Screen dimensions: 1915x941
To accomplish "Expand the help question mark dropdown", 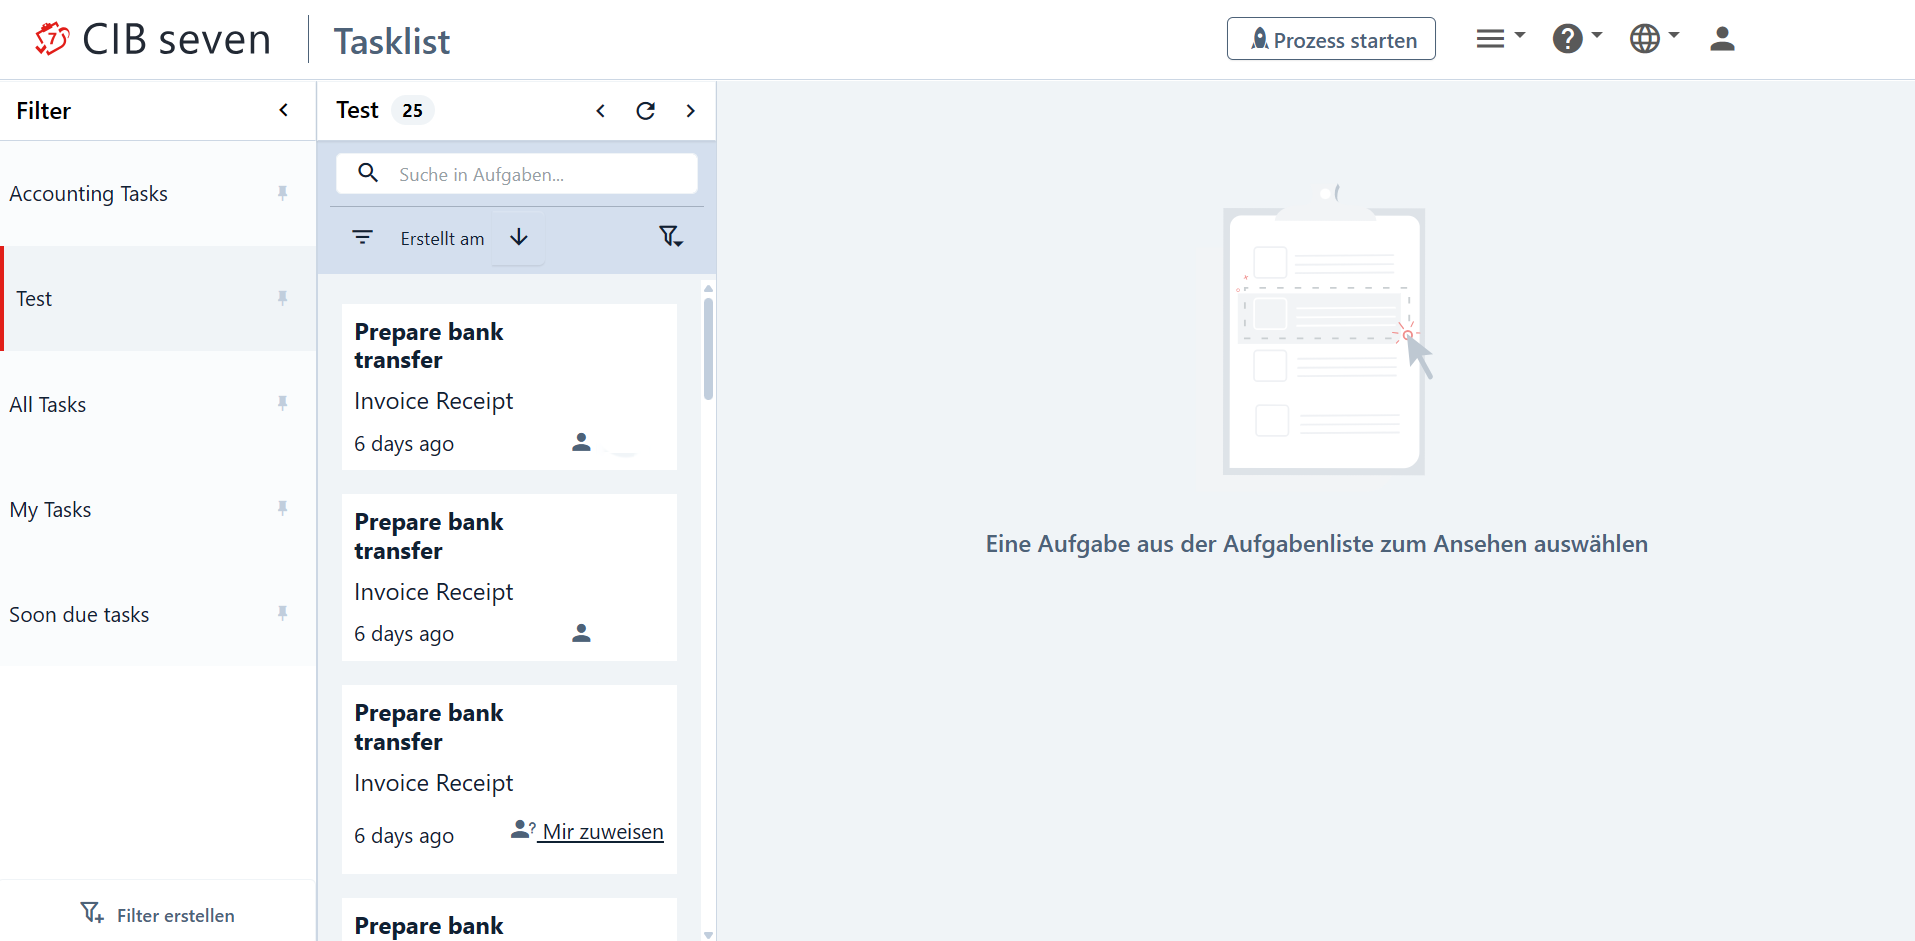I will 1576,39.
